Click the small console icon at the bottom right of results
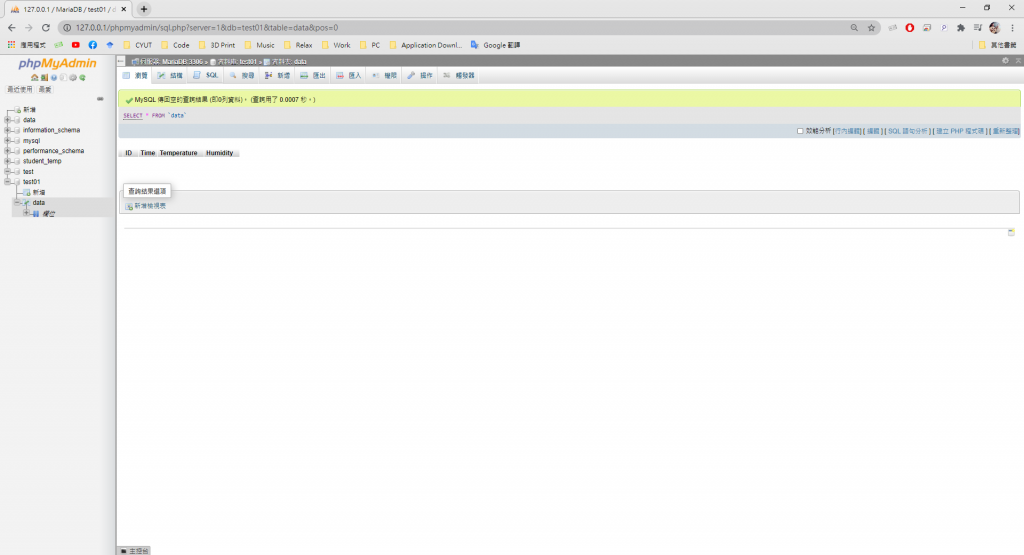 [1011, 232]
